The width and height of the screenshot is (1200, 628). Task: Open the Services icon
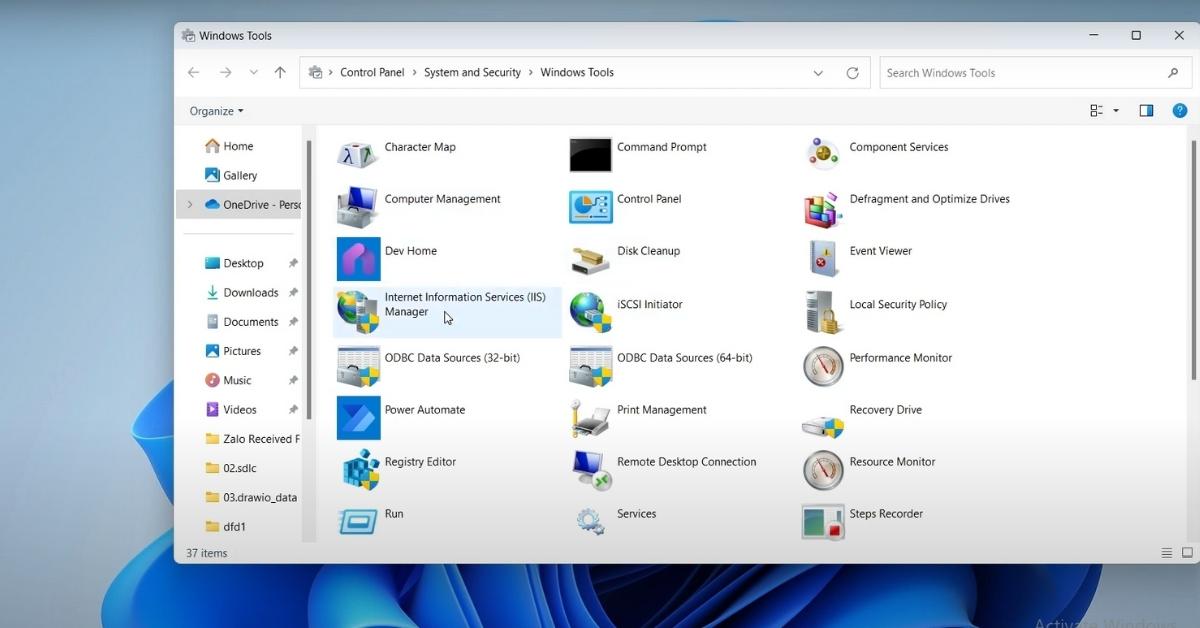pyautogui.click(x=590, y=521)
